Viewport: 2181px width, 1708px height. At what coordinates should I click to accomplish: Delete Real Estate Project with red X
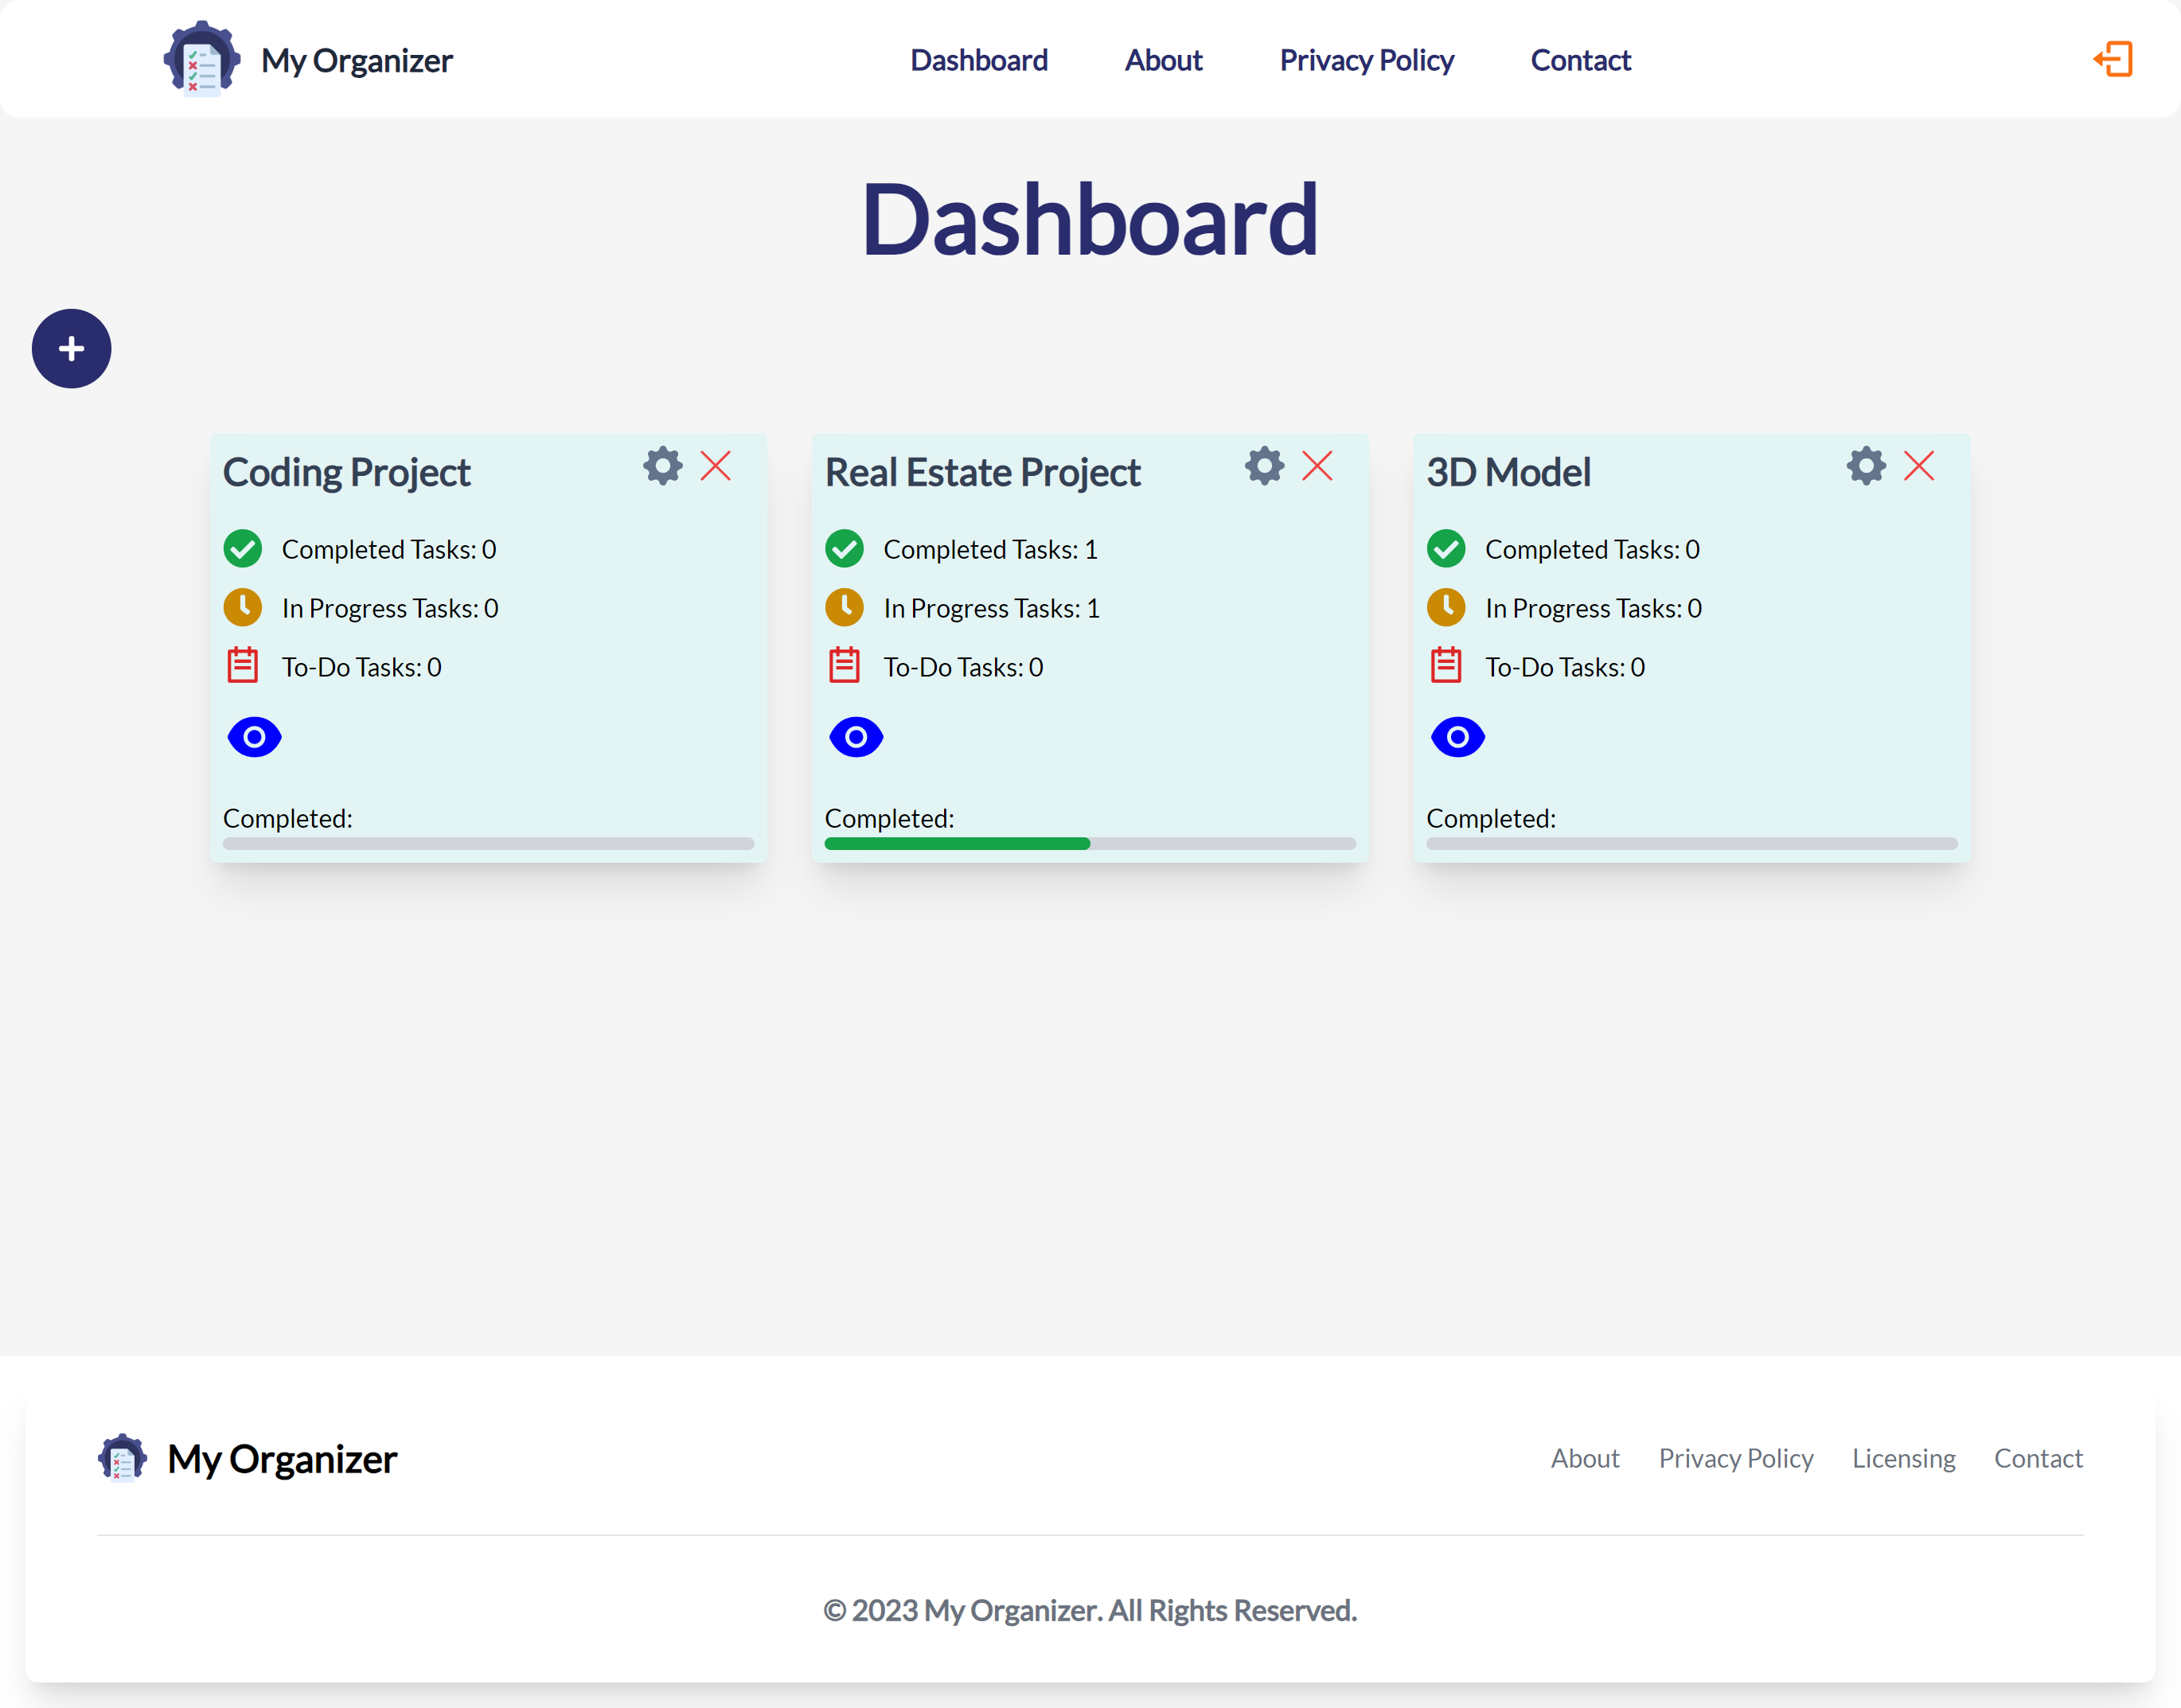tap(1318, 466)
